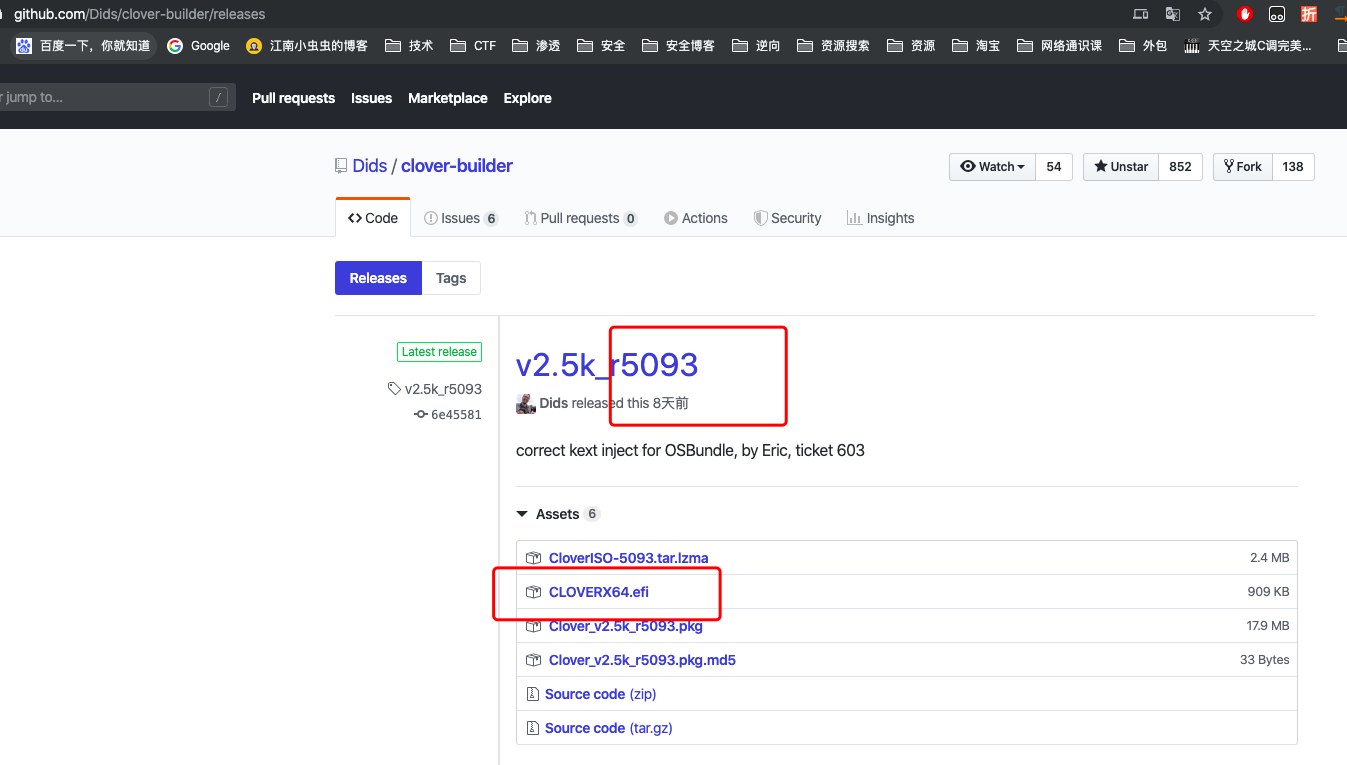This screenshot has width=1347, height=765.
Task: Switch to the repository Issues tab
Action: [x=461, y=218]
